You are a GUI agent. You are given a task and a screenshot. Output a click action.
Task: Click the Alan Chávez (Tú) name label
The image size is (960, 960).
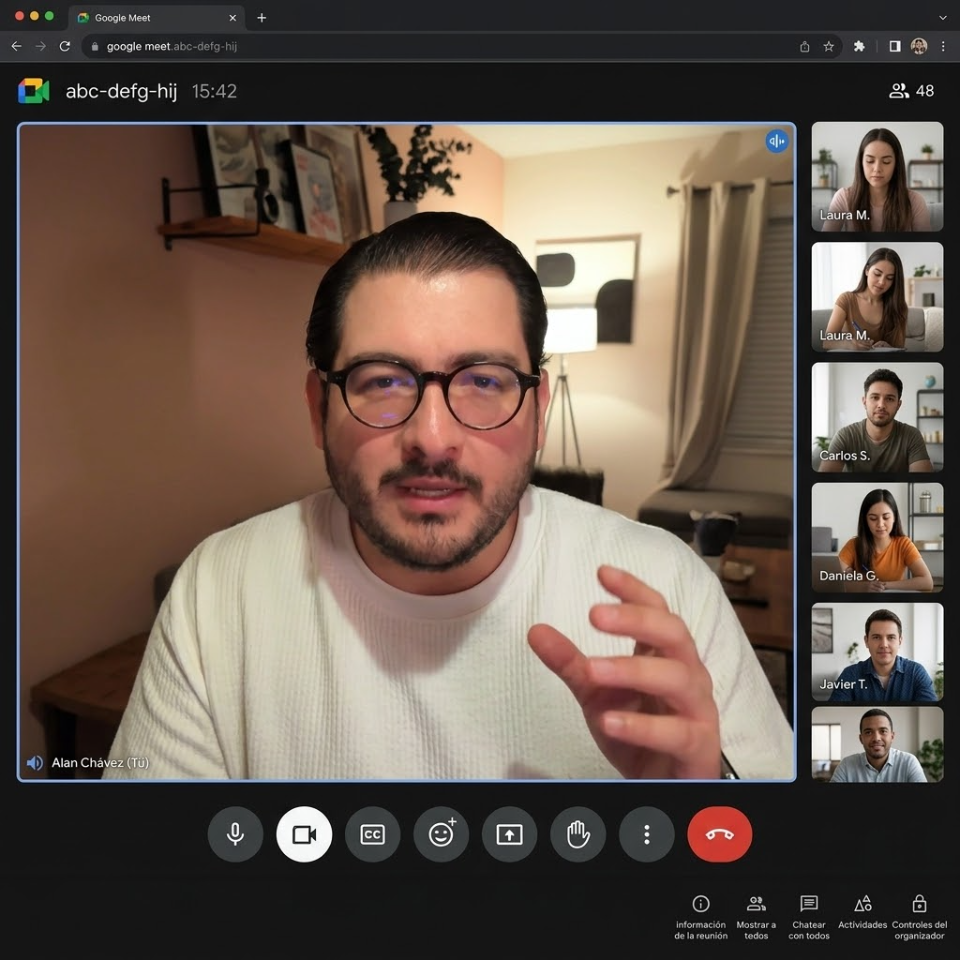tap(100, 762)
